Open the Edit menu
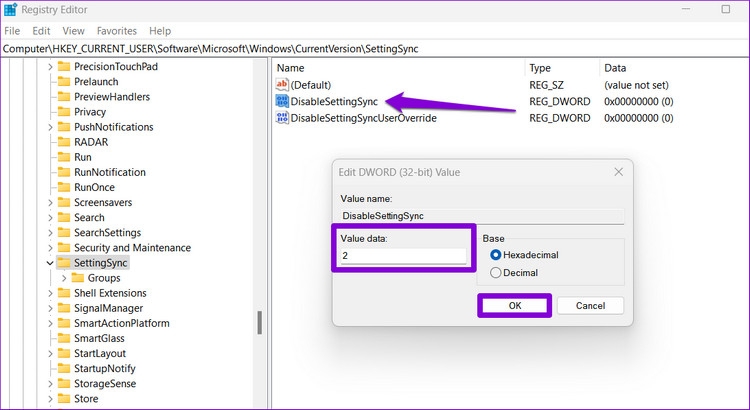Viewport: 750px width, 410px height. click(x=41, y=31)
